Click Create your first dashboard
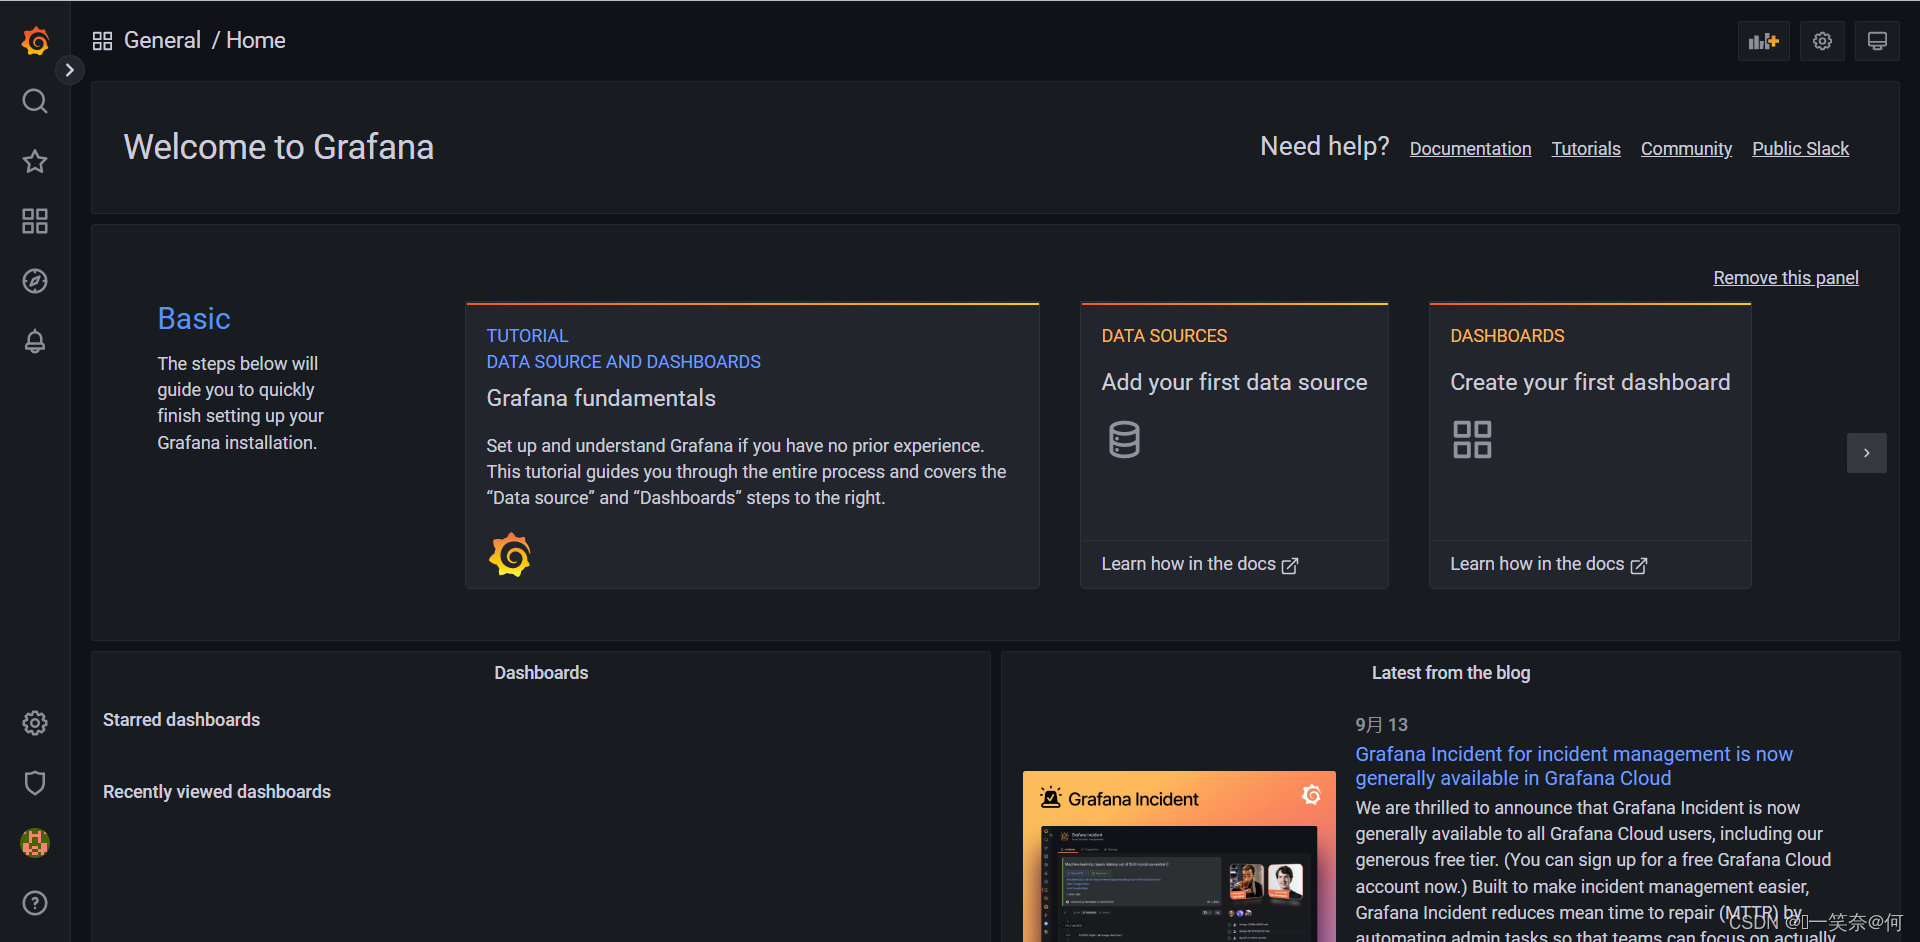Viewport: 1920px width, 942px height. (x=1590, y=382)
